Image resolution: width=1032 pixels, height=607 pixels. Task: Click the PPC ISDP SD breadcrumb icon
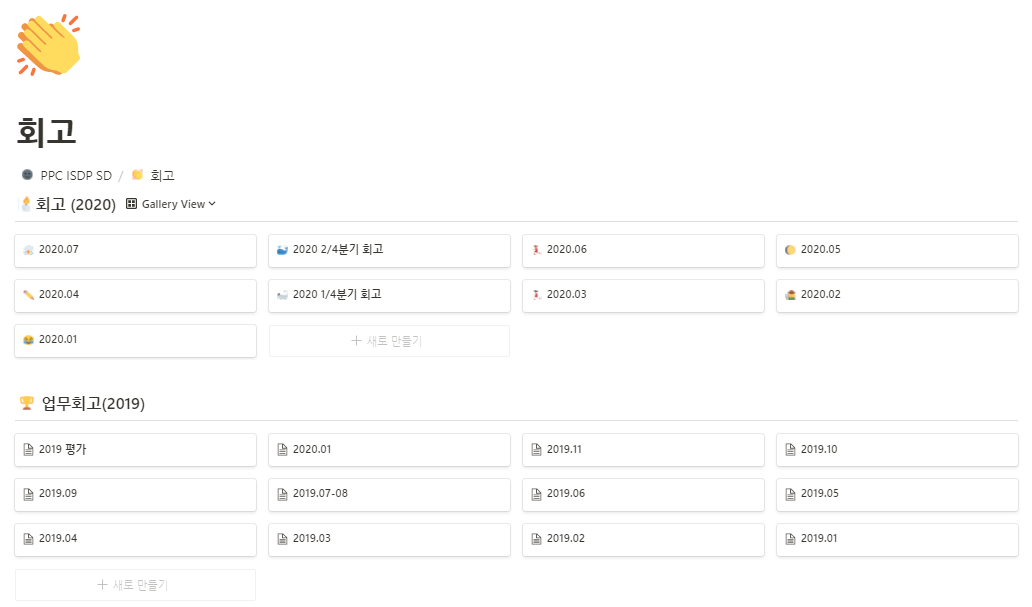click(x=27, y=174)
